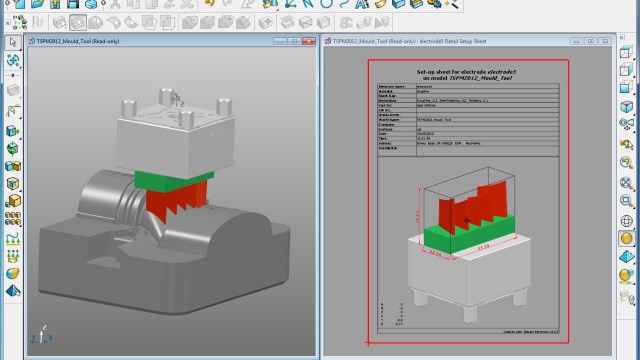Maximize the TSPM2012_Mould_Tool model window
This screenshot has height=360, width=640.
(294, 41)
